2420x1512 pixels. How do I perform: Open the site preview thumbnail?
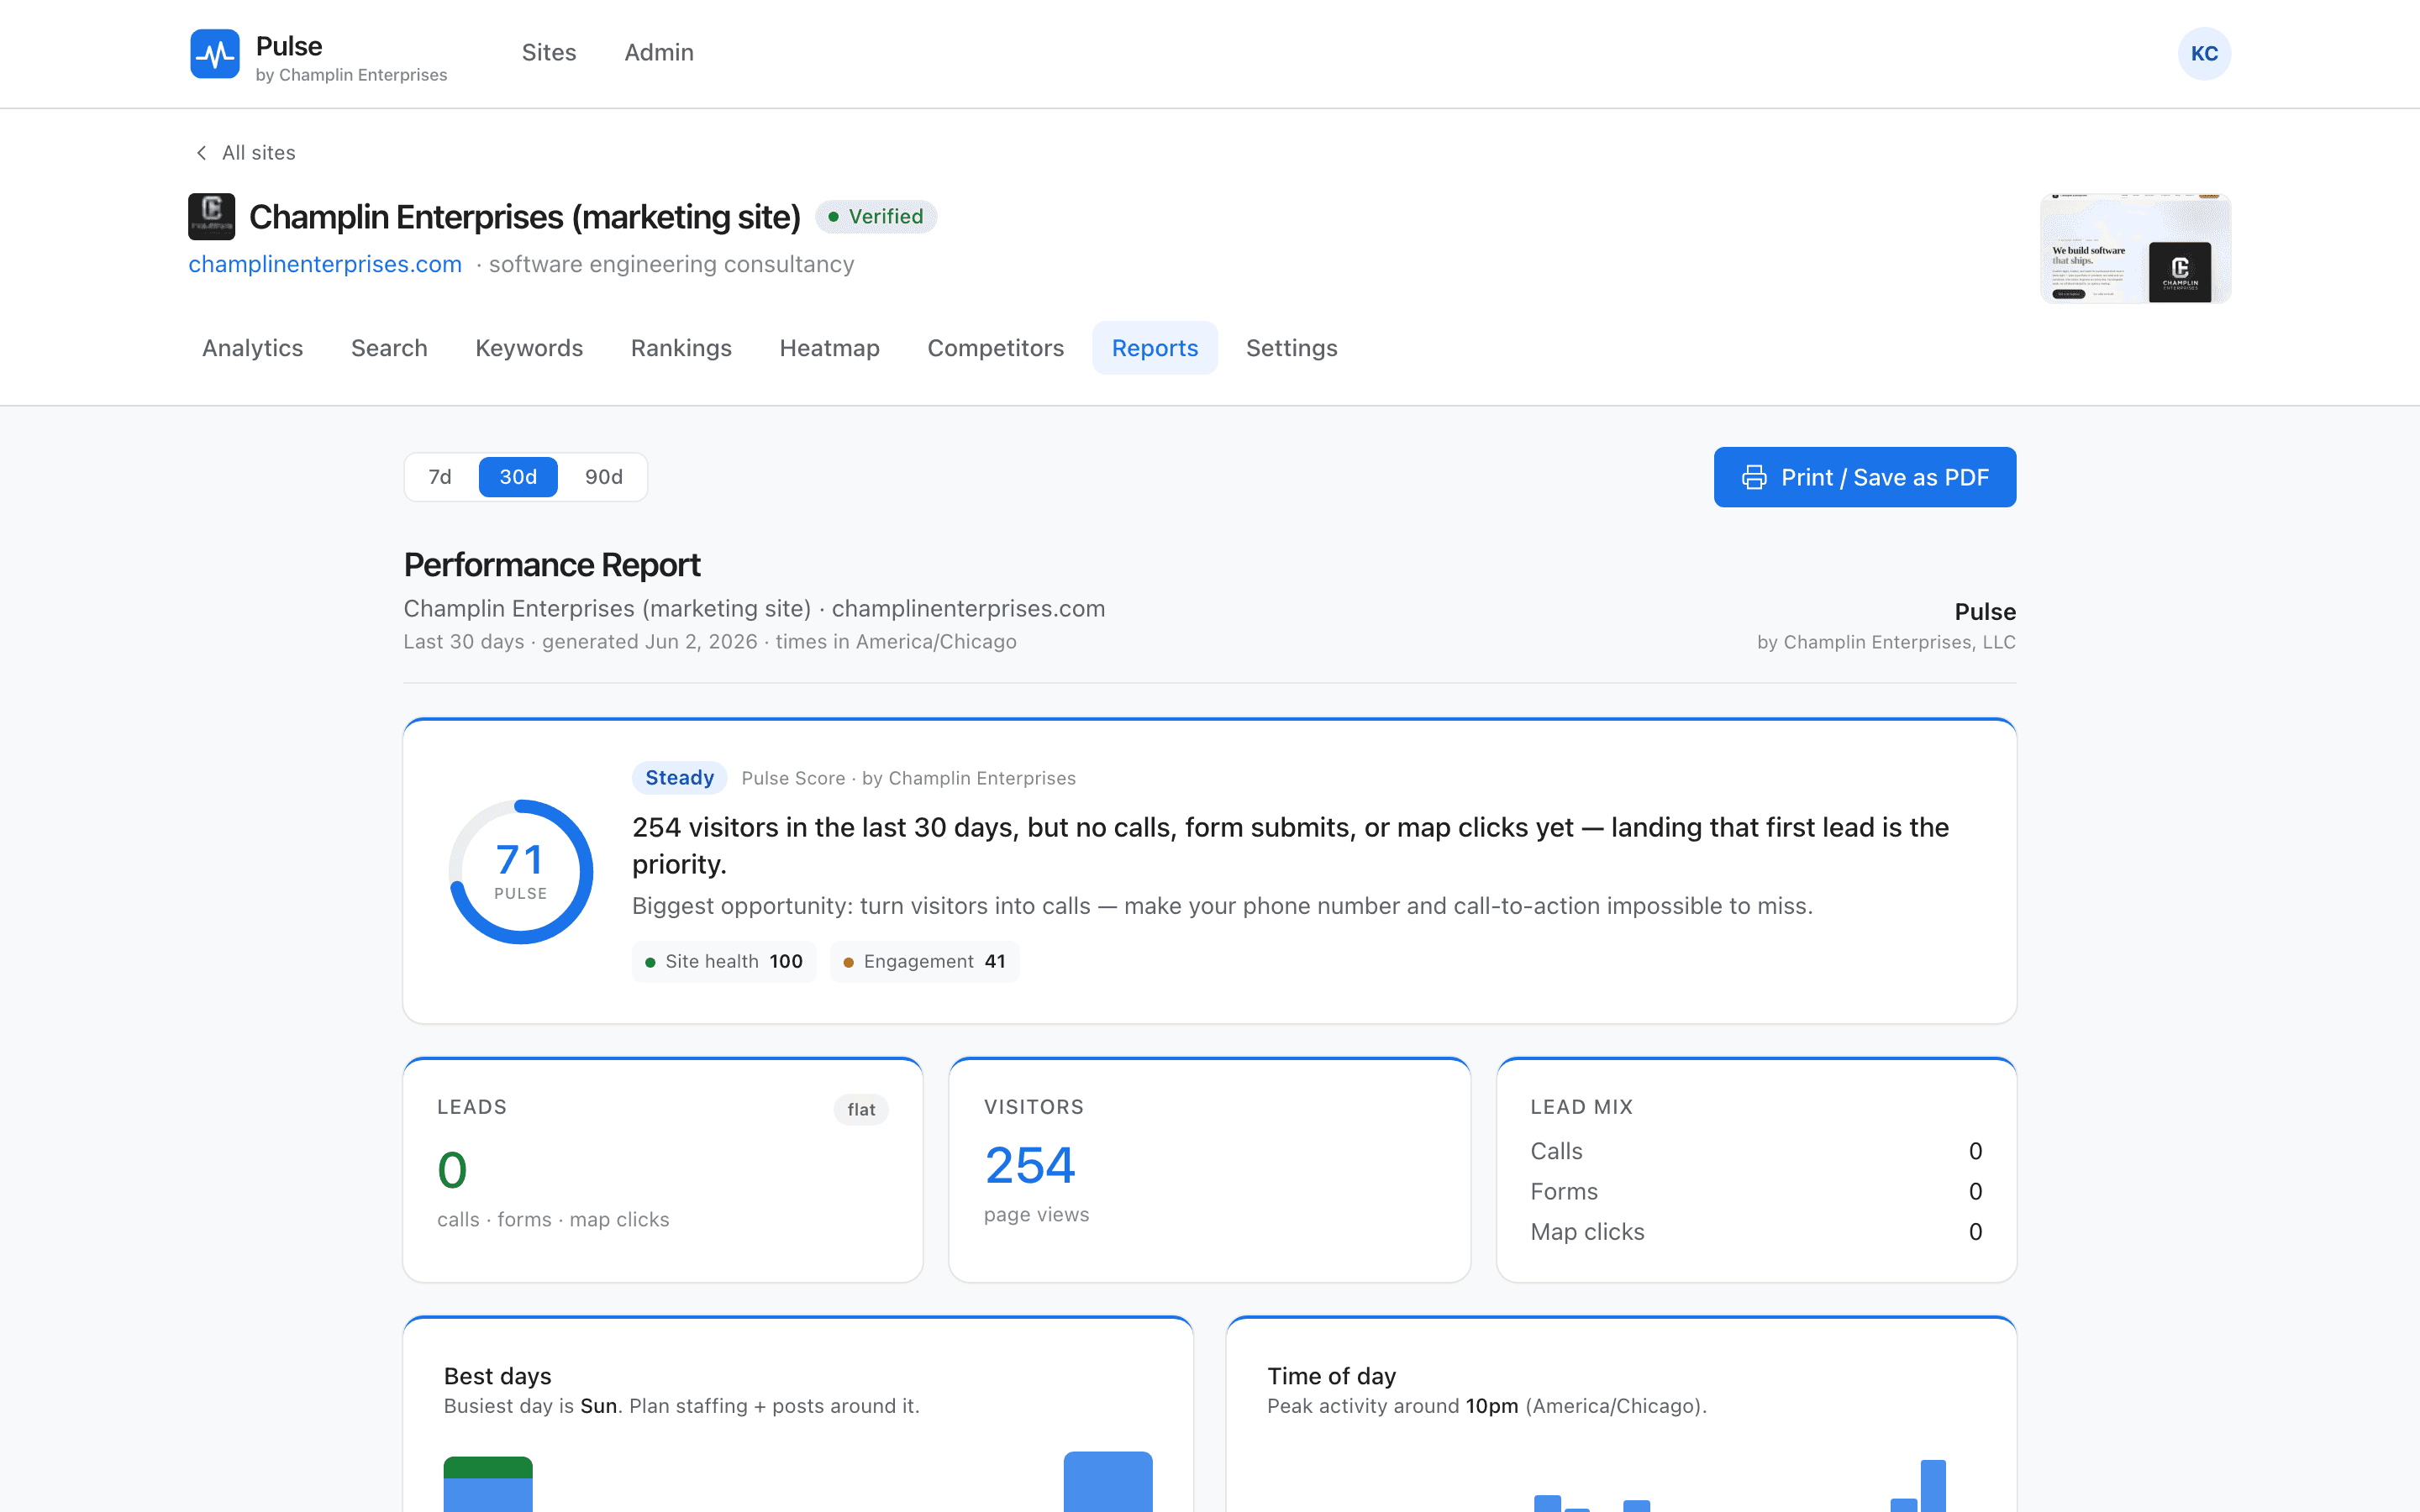pos(2135,248)
